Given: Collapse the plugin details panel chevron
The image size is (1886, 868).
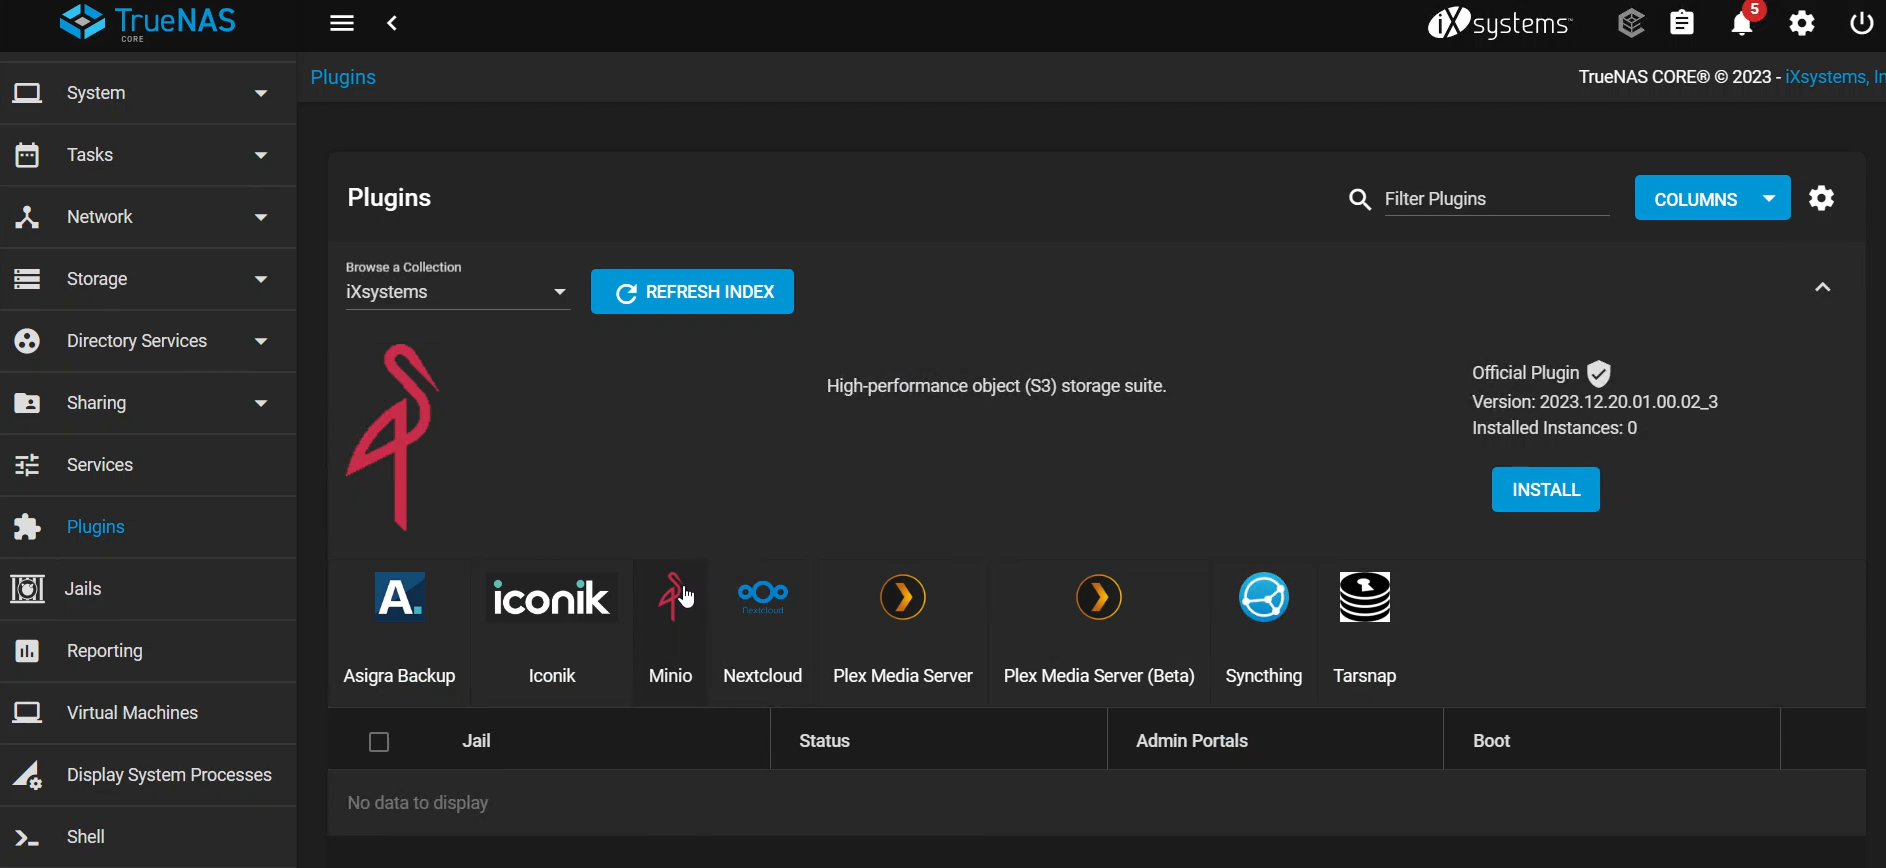Looking at the screenshot, I should pyautogui.click(x=1822, y=288).
